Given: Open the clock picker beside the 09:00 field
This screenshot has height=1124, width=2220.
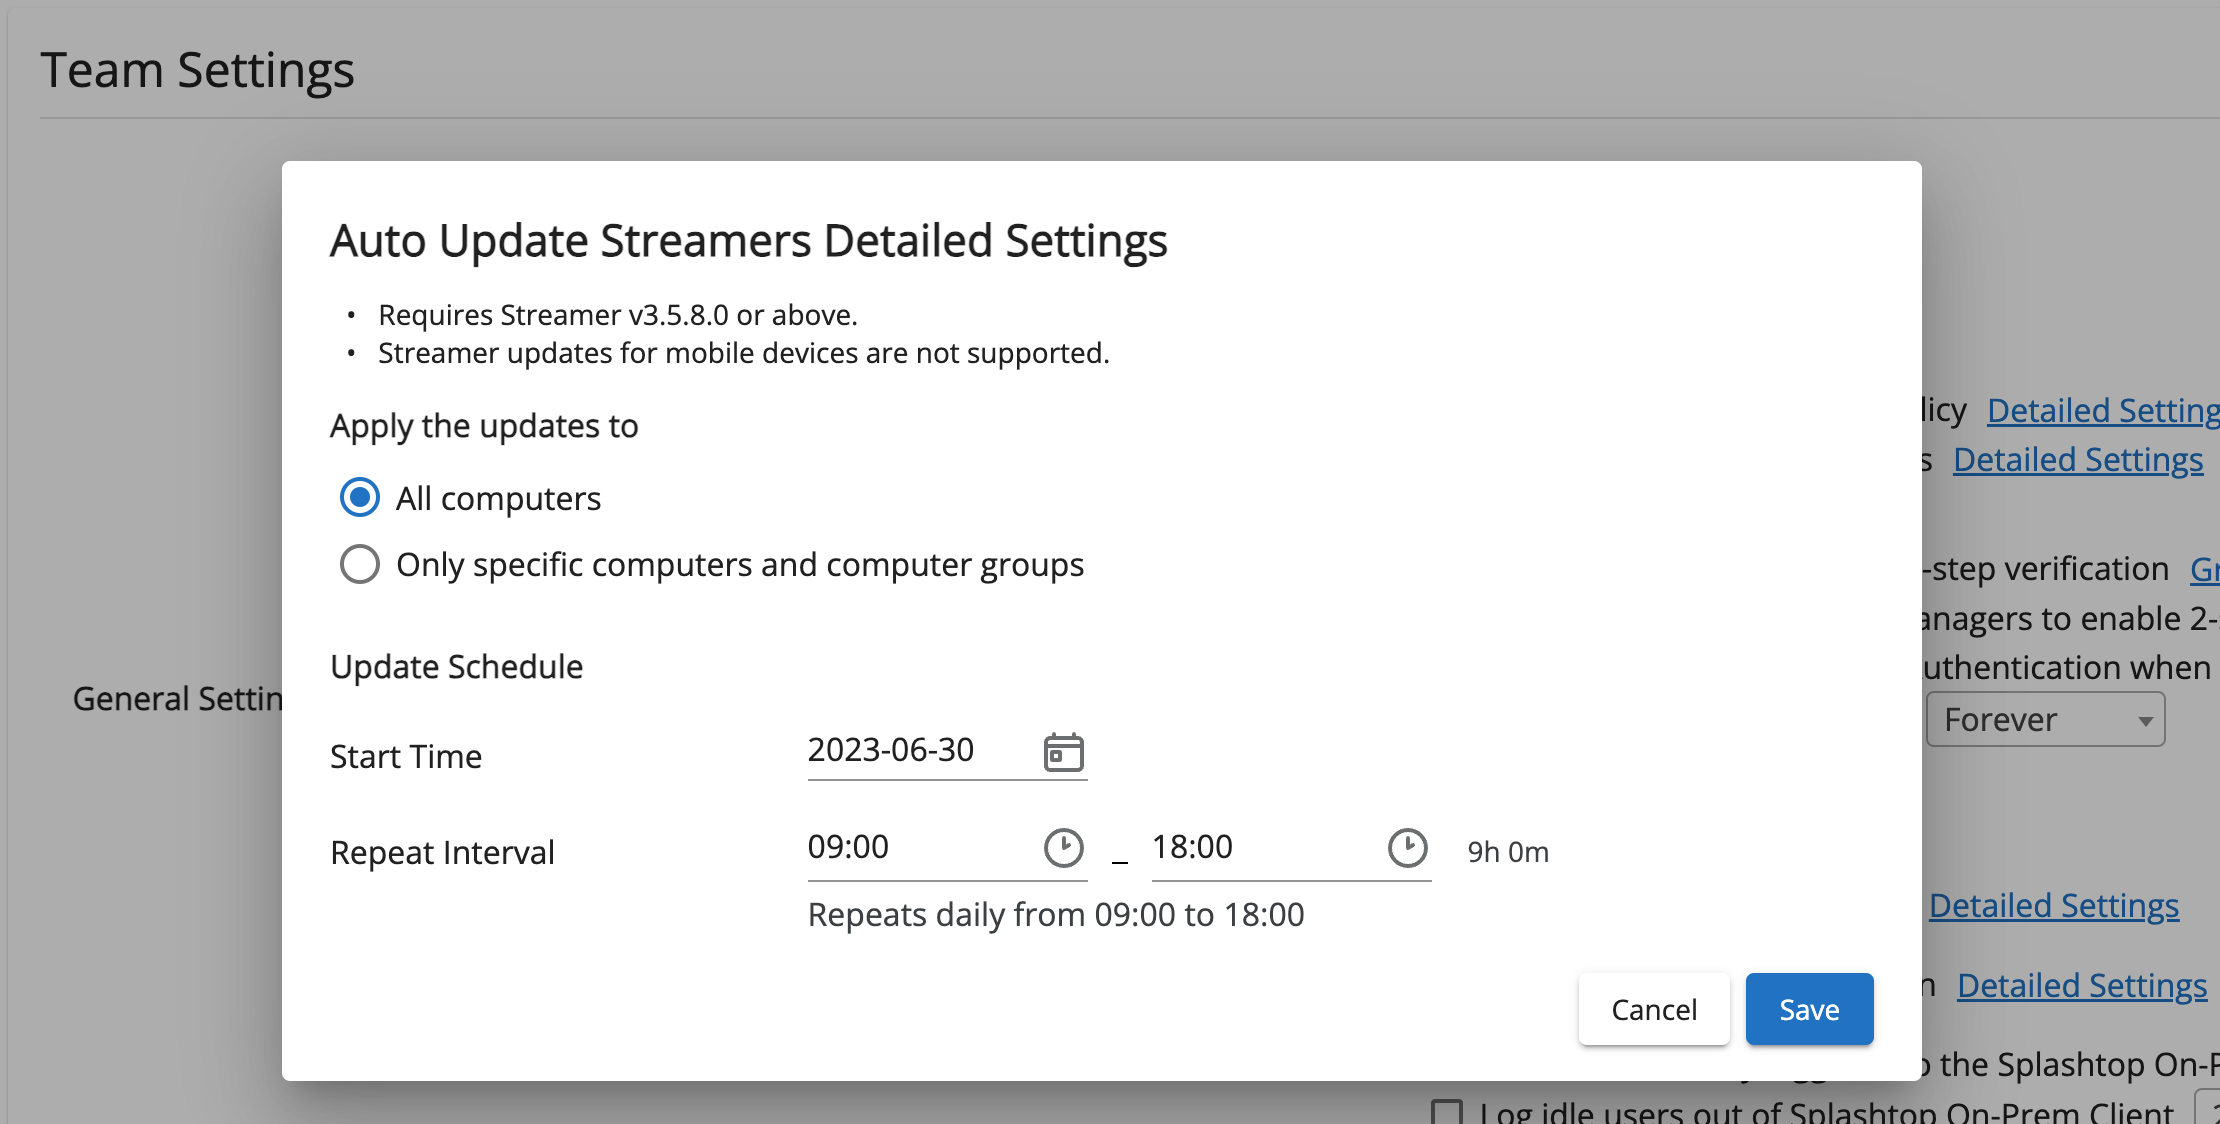Looking at the screenshot, I should [x=1065, y=848].
